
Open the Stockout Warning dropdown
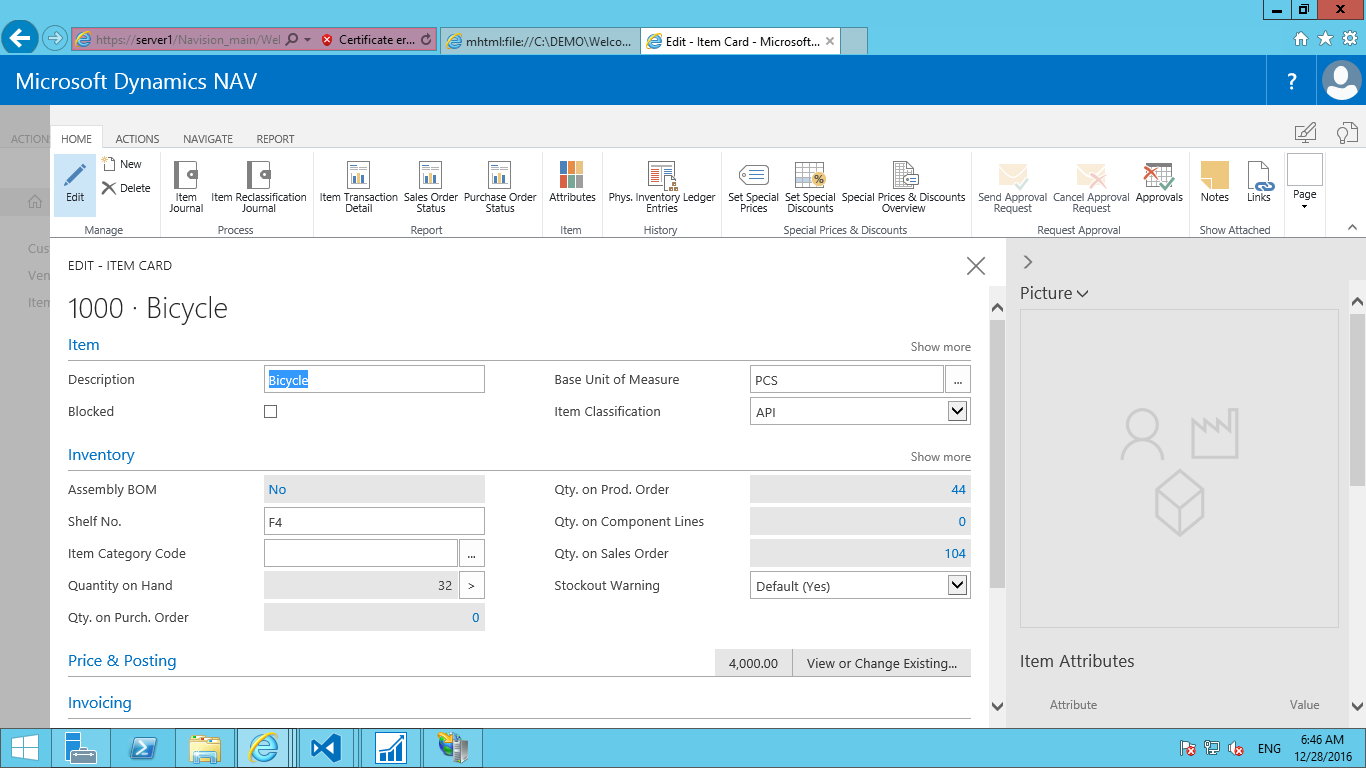[957, 585]
